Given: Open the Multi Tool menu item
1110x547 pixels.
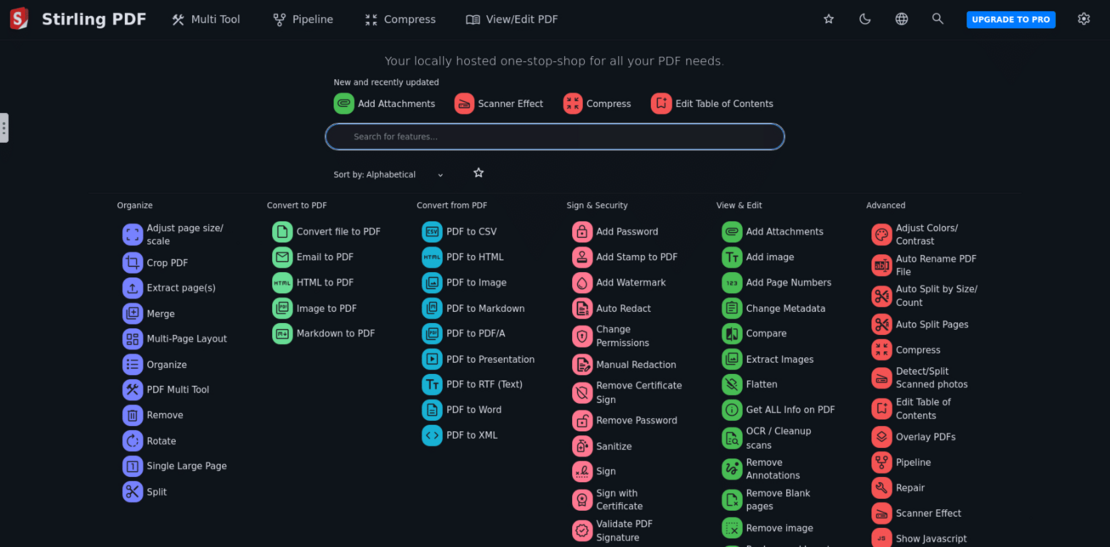Looking at the screenshot, I should [x=206, y=19].
